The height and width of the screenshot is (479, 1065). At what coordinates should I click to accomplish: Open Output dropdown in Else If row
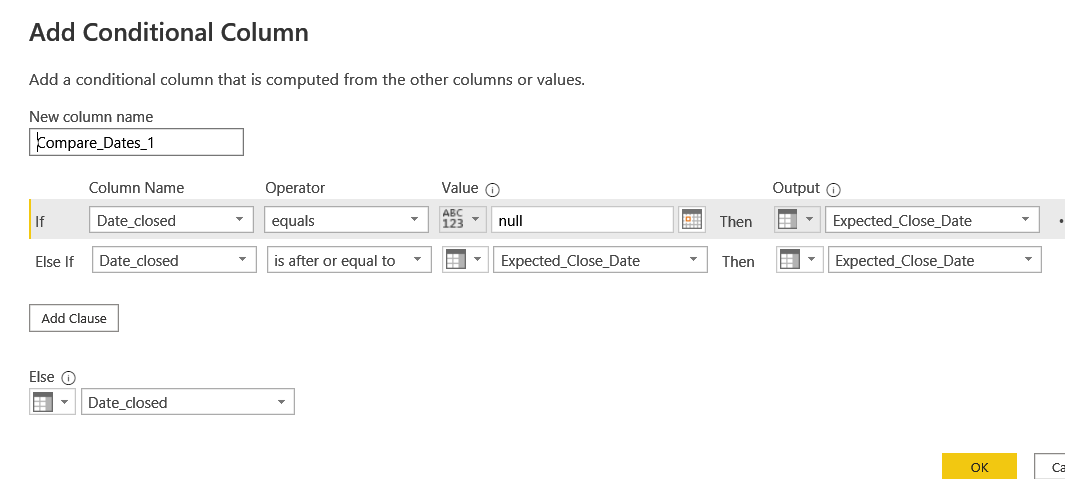click(x=935, y=260)
